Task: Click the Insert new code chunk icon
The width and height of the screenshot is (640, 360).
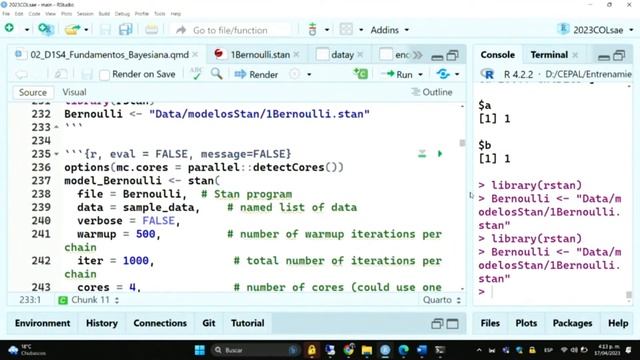Action: (360, 74)
